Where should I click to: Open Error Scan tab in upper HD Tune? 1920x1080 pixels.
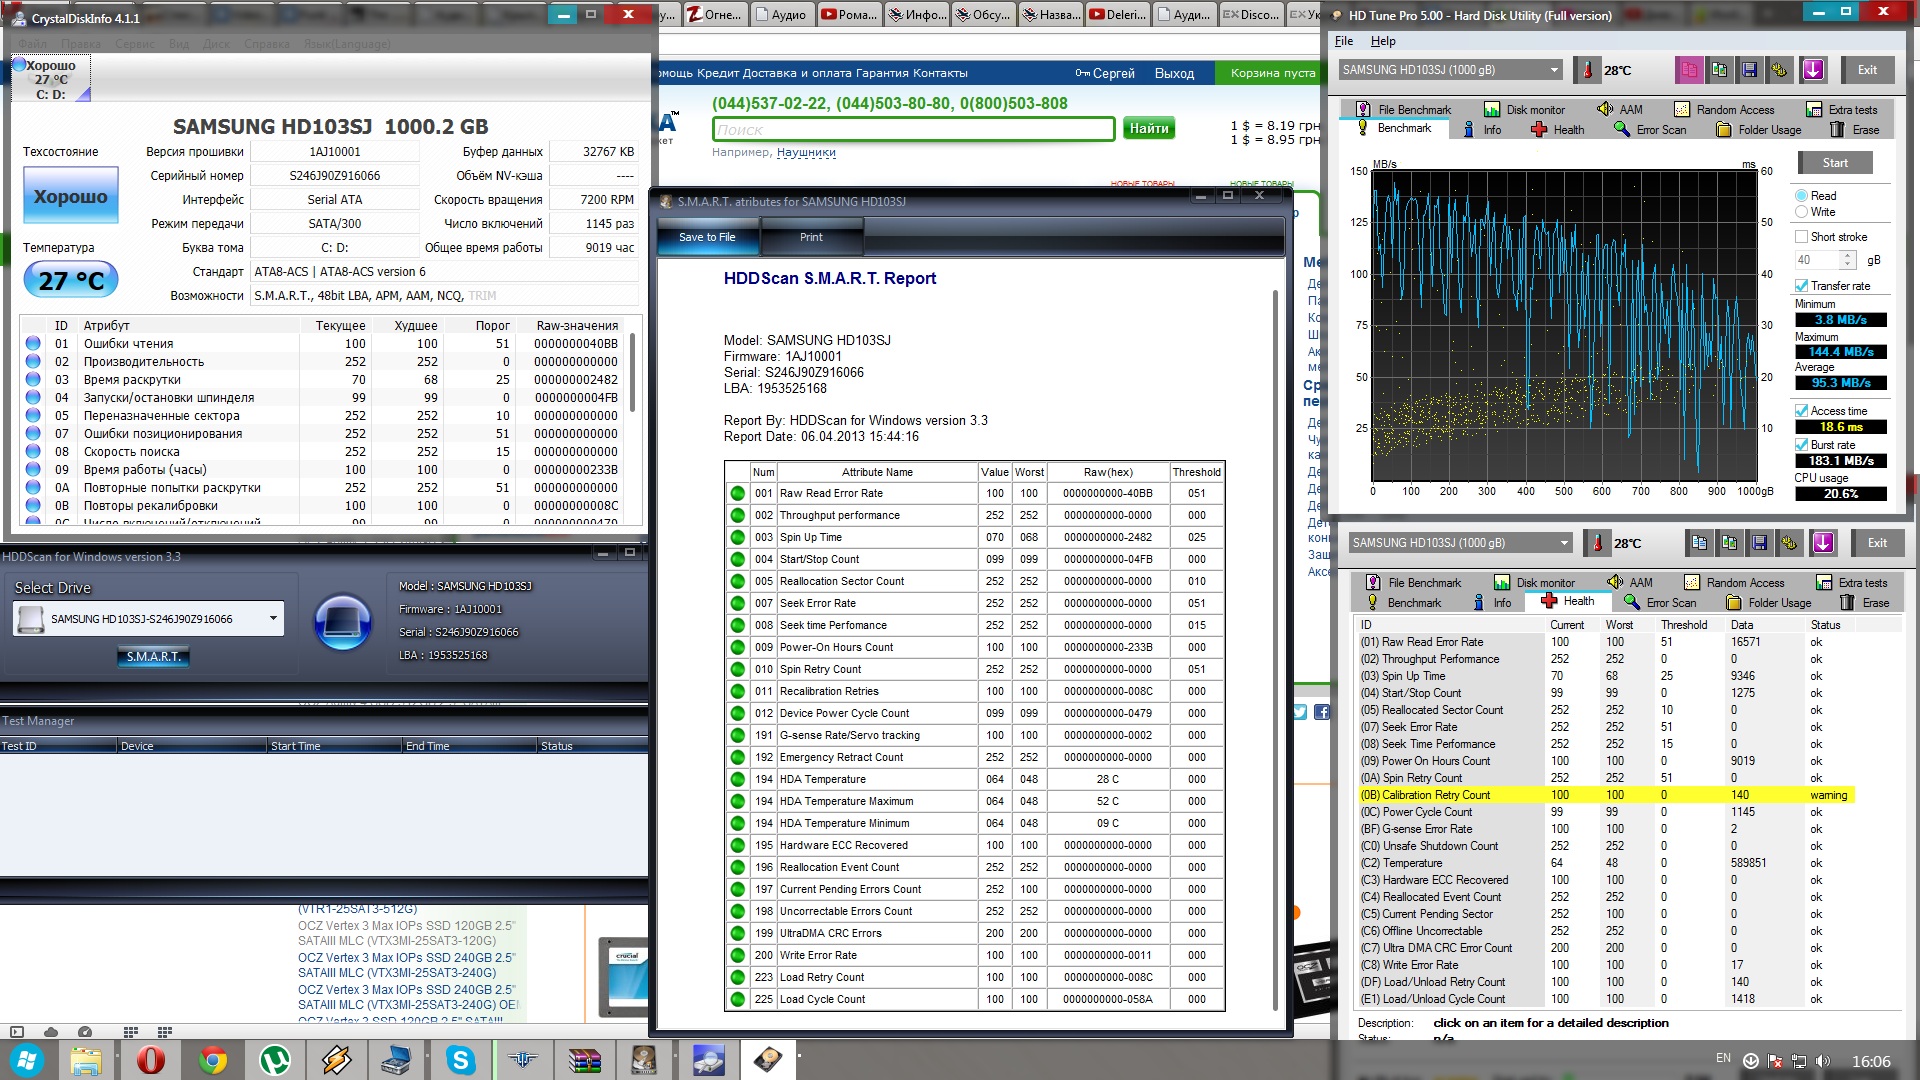point(1650,130)
